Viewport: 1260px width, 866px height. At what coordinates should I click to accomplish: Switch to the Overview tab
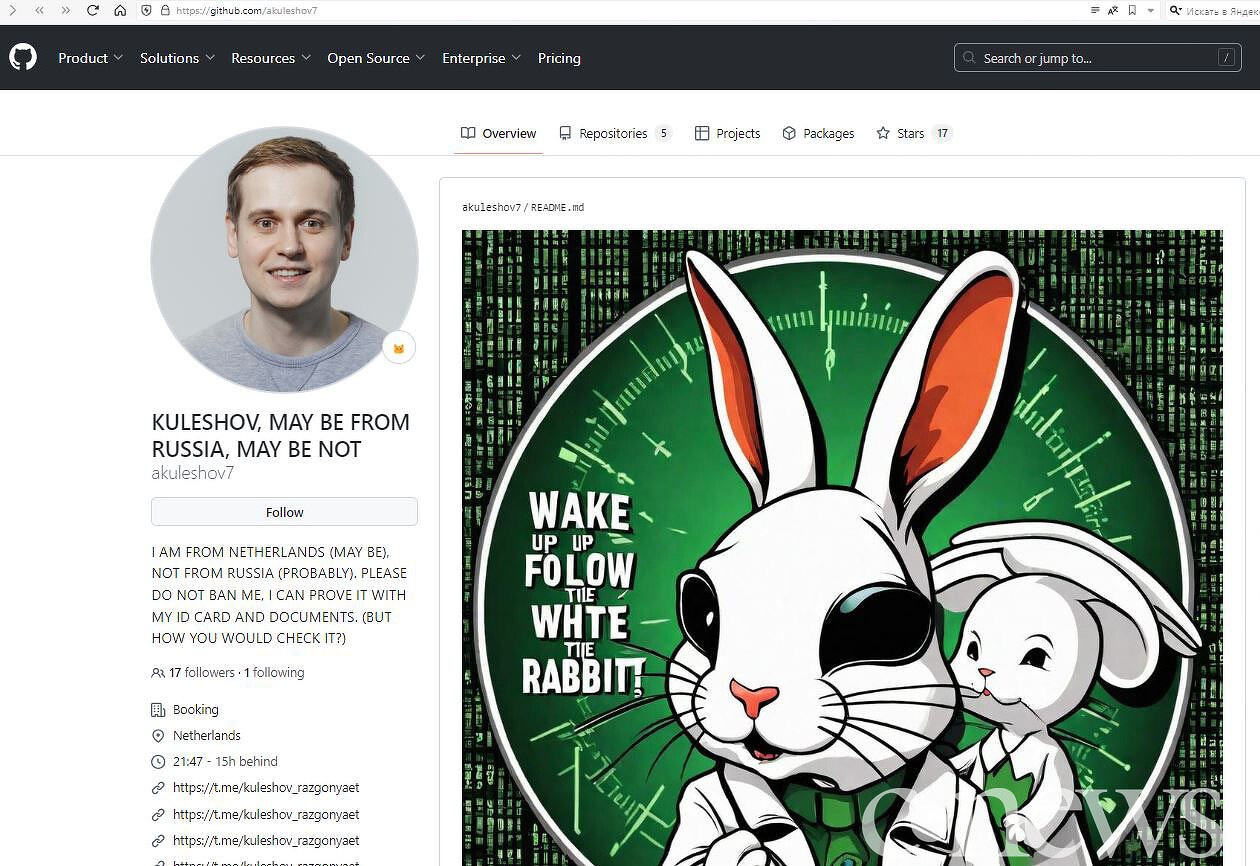point(499,133)
